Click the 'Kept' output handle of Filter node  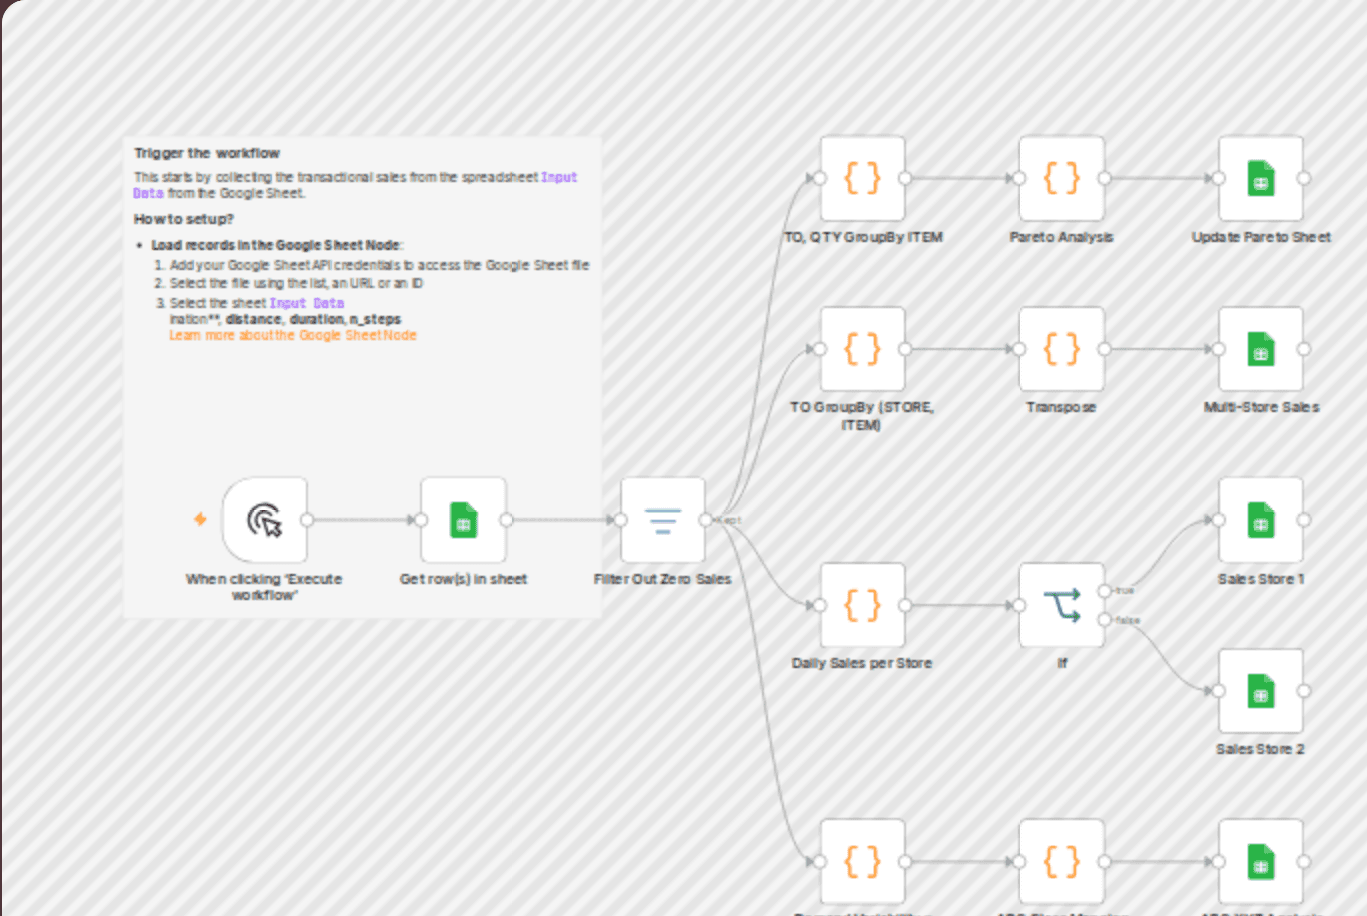(x=706, y=520)
